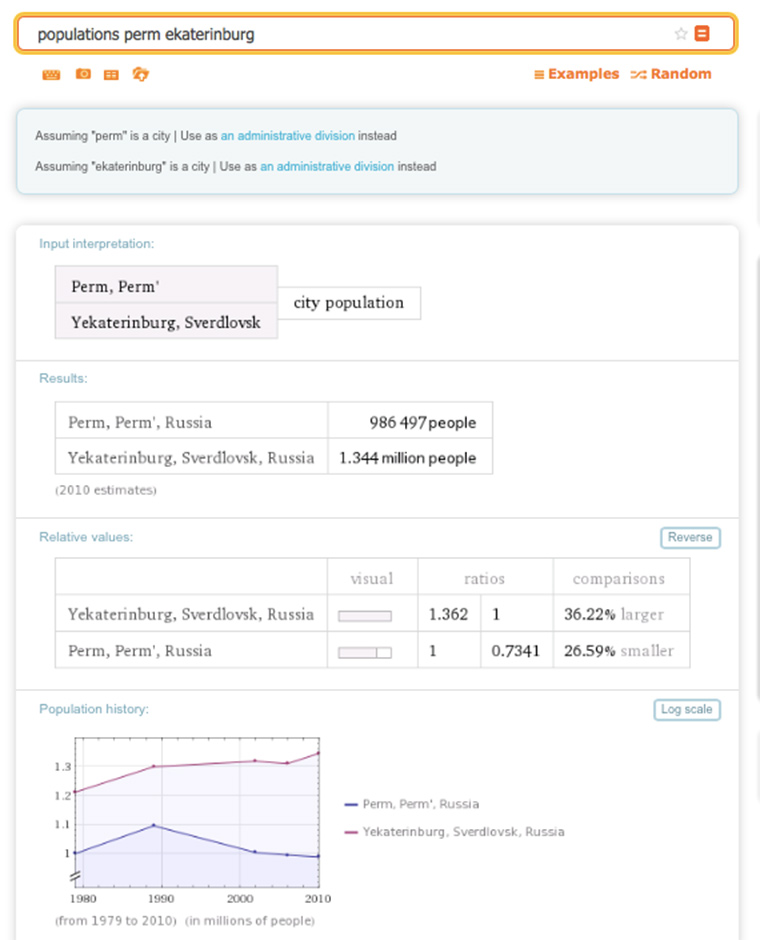
Task: Open the extended keyboard icon
Action: (x=51, y=74)
